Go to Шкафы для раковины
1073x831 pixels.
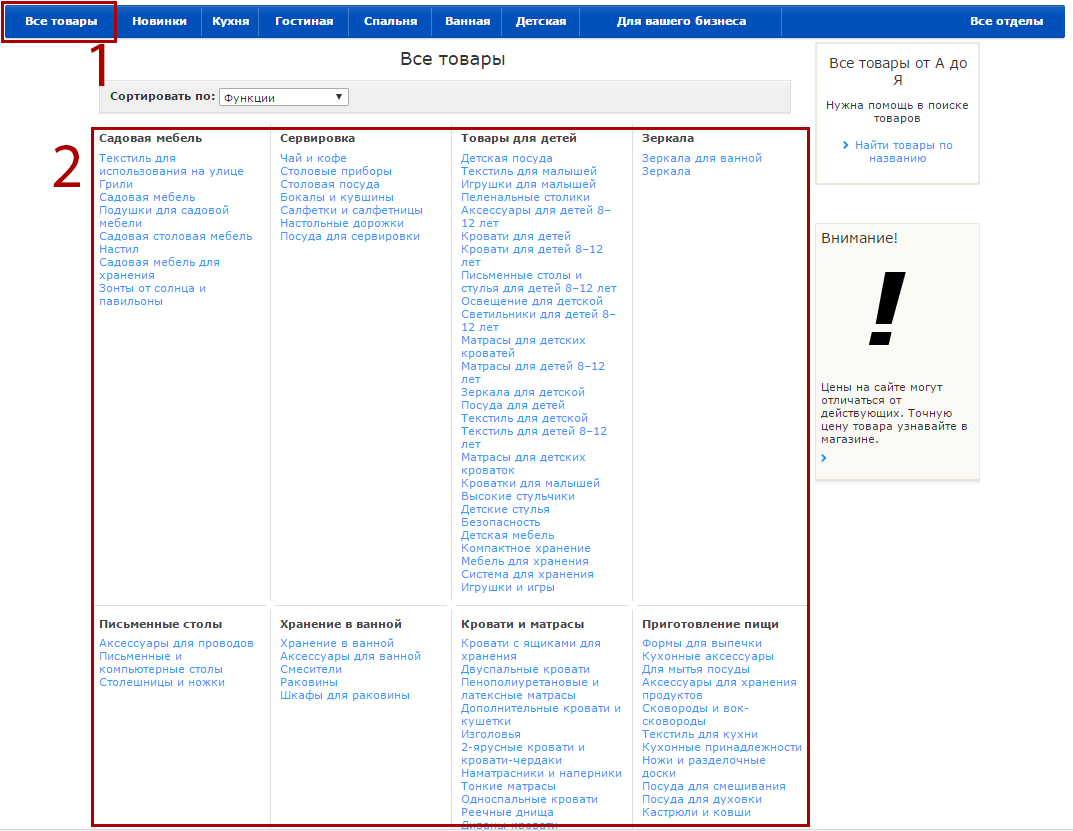pyautogui.click(x=345, y=695)
